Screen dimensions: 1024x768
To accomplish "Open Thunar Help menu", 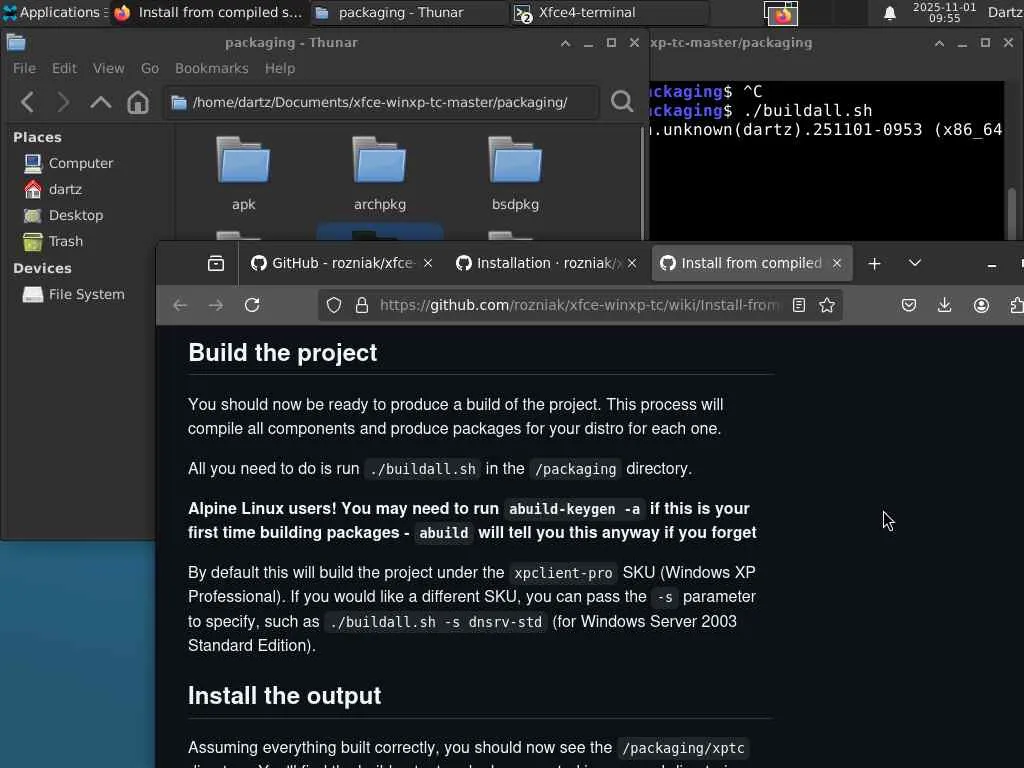I will pos(280,69).
